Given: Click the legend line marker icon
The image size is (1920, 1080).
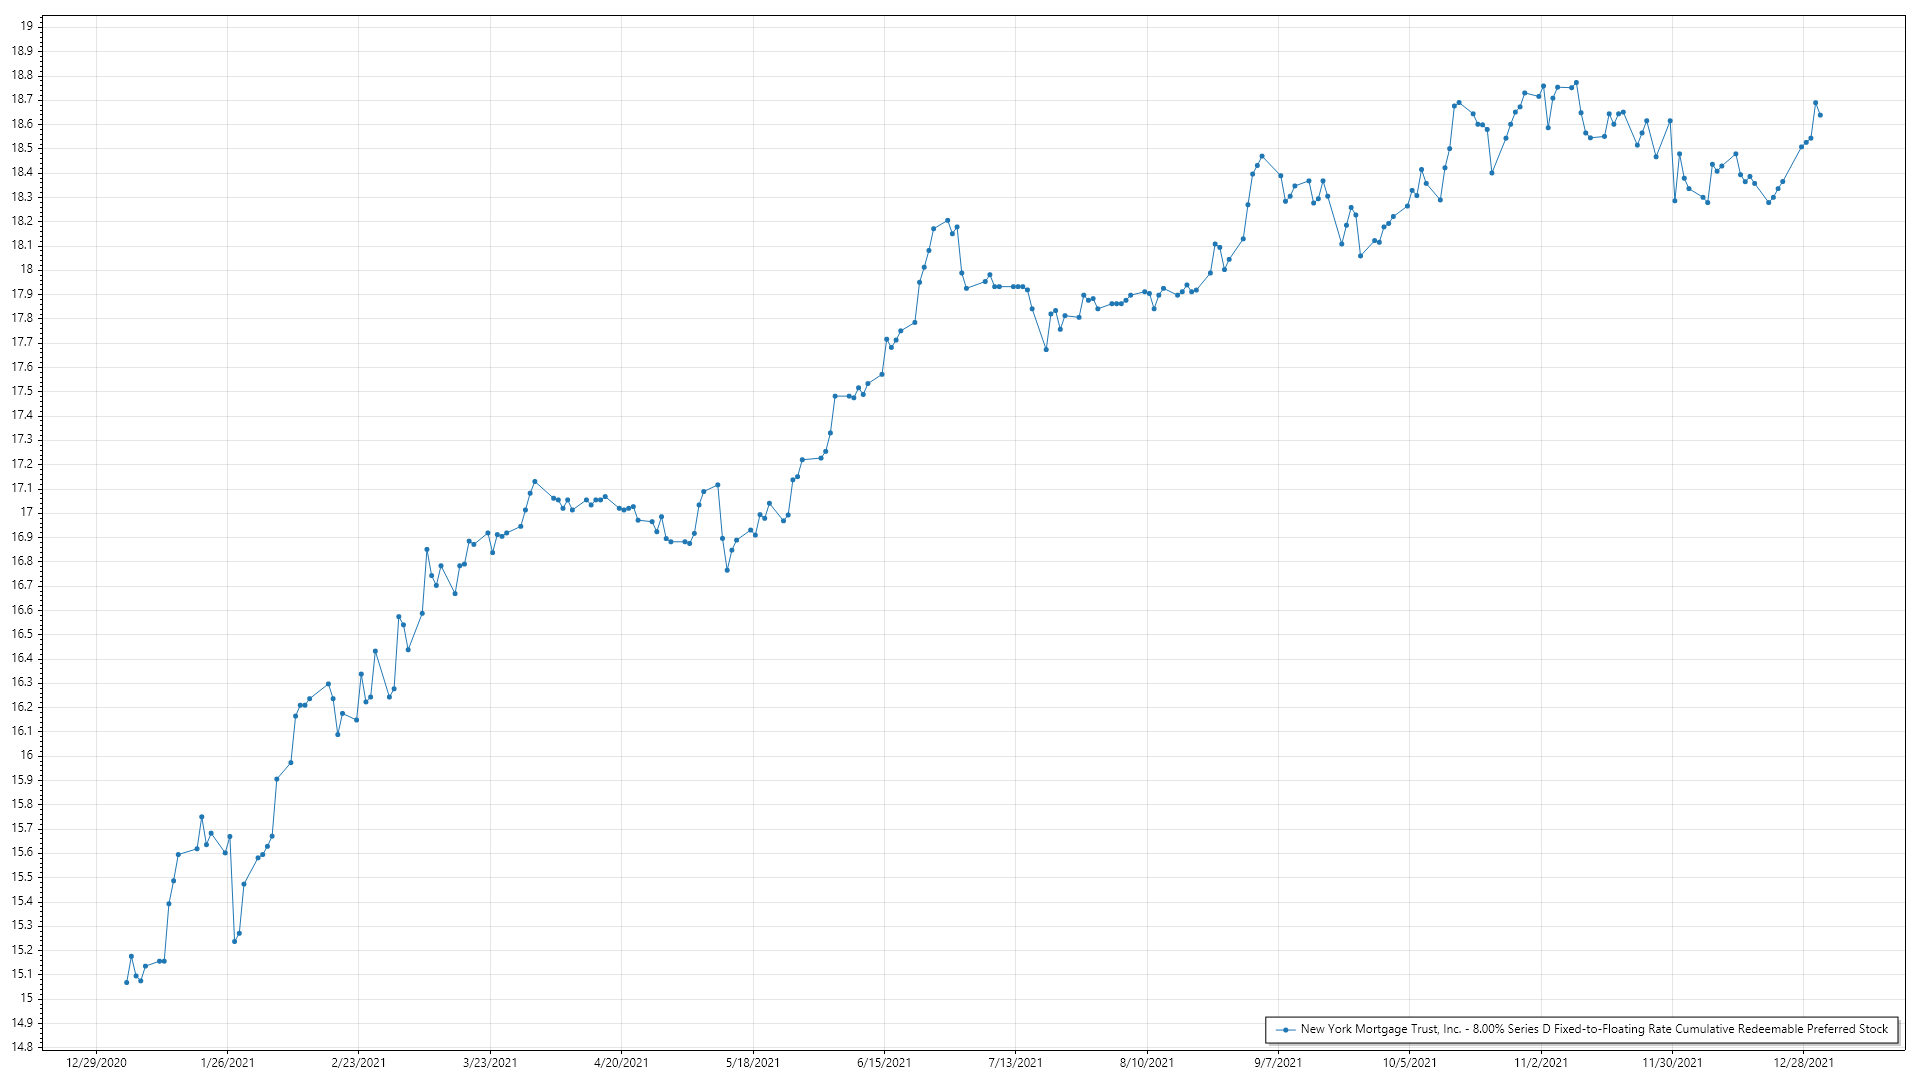Looking at the screenshot, I should coord(1285,1029).
